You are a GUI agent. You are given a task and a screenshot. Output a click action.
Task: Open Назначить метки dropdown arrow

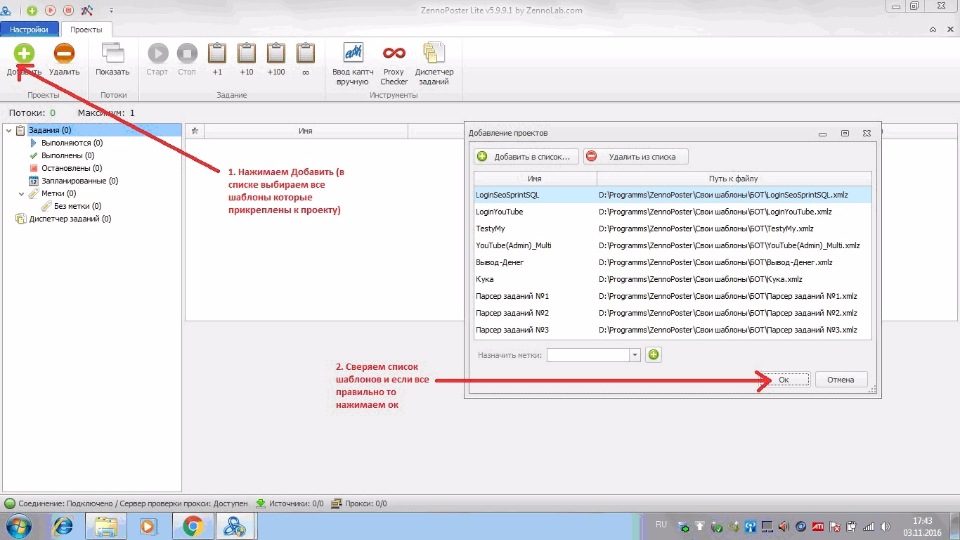click(x=635, y=355)
